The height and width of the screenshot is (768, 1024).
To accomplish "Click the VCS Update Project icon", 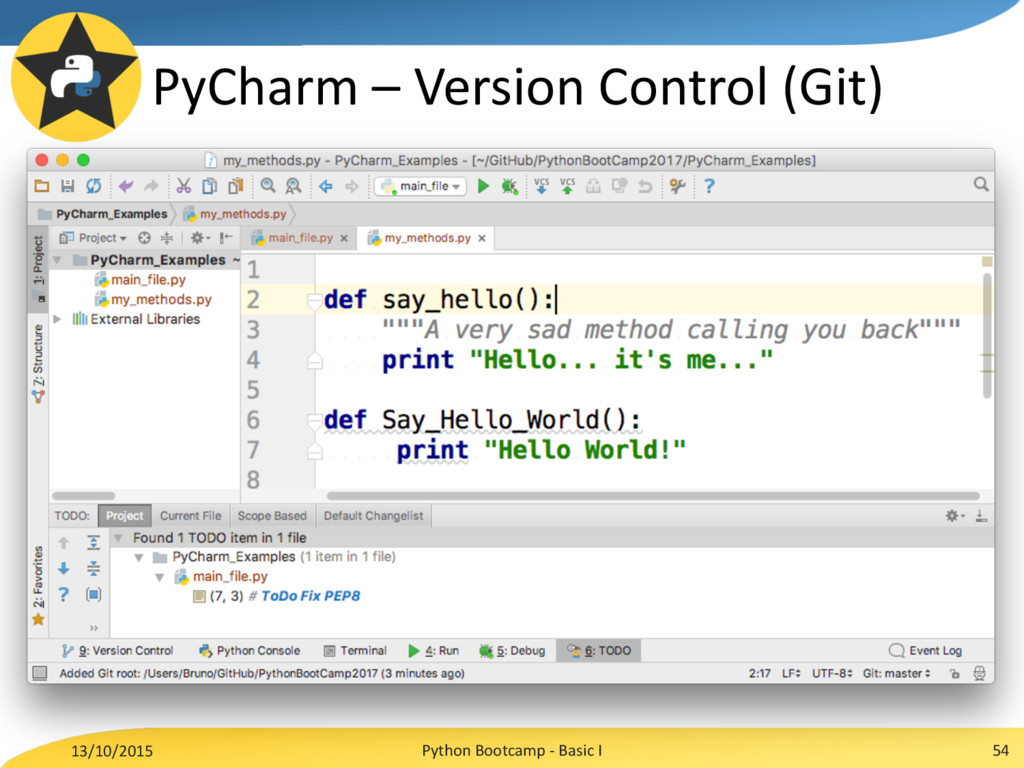I will tap(541, 186).
